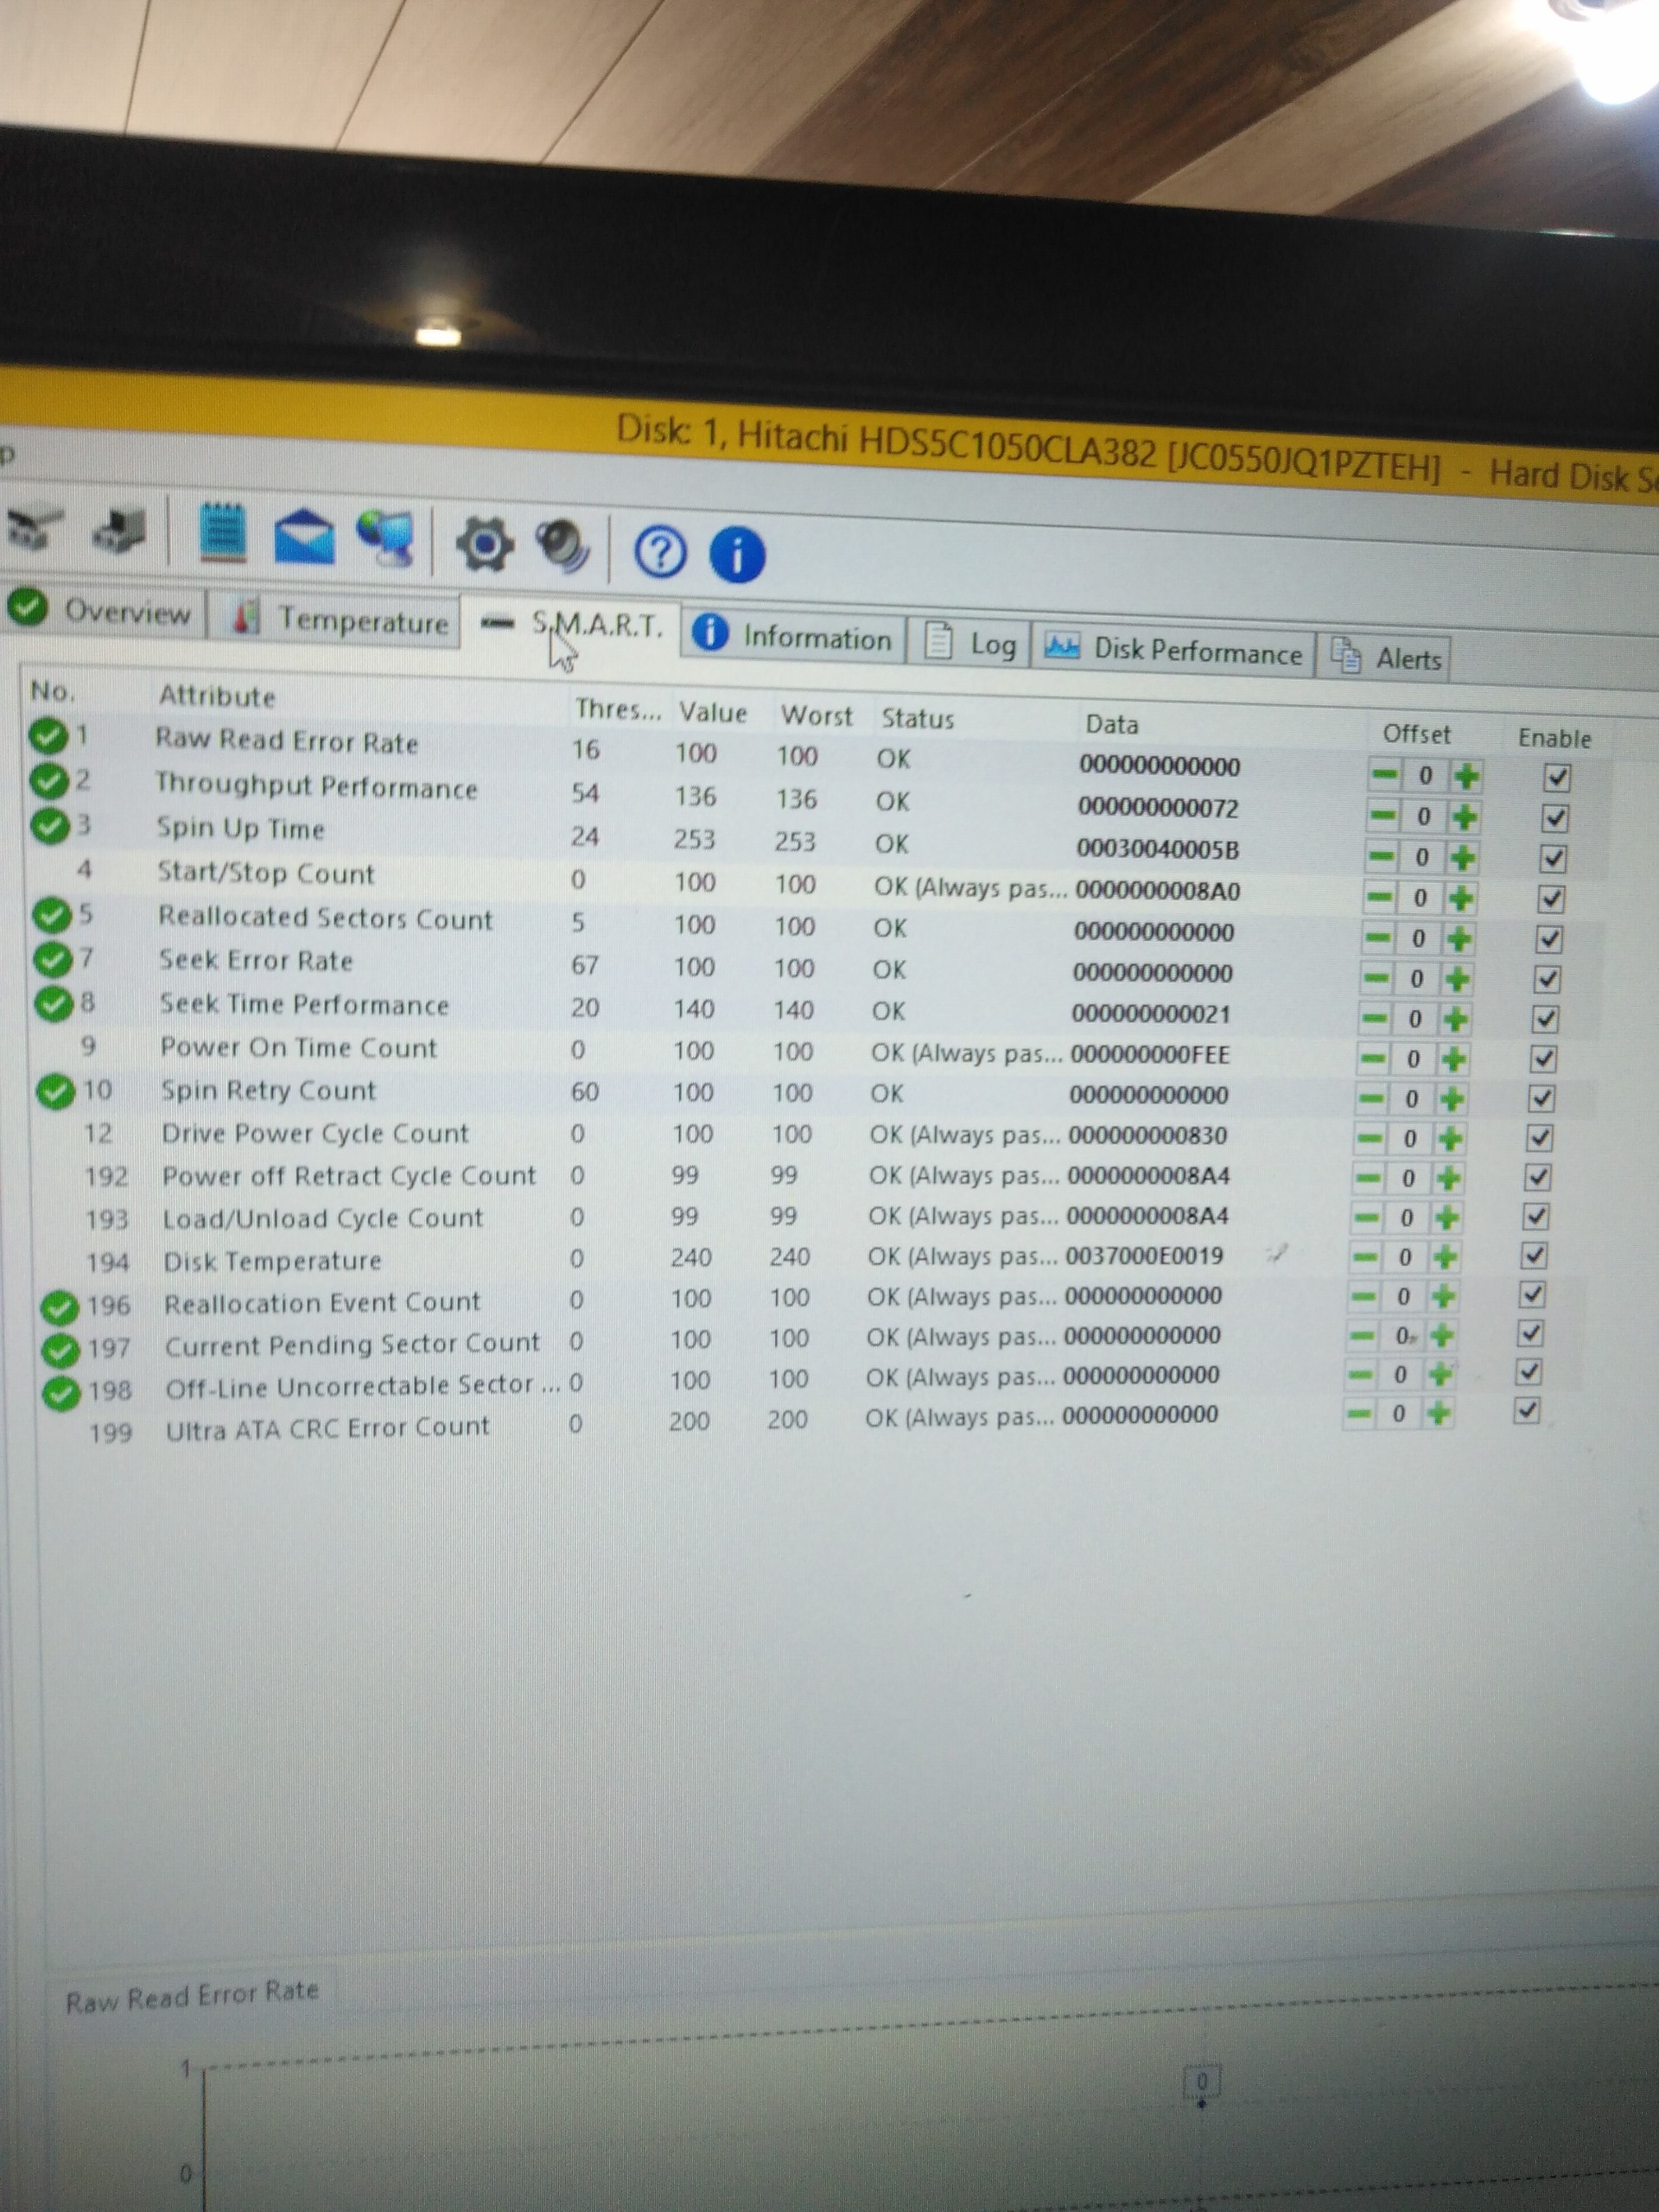Uncheck Enable for Raw Read Error Rate
Image resolution: width=1659 pixels, height=2212 pixels.
pyautogui.click(x=1556, y=777)
